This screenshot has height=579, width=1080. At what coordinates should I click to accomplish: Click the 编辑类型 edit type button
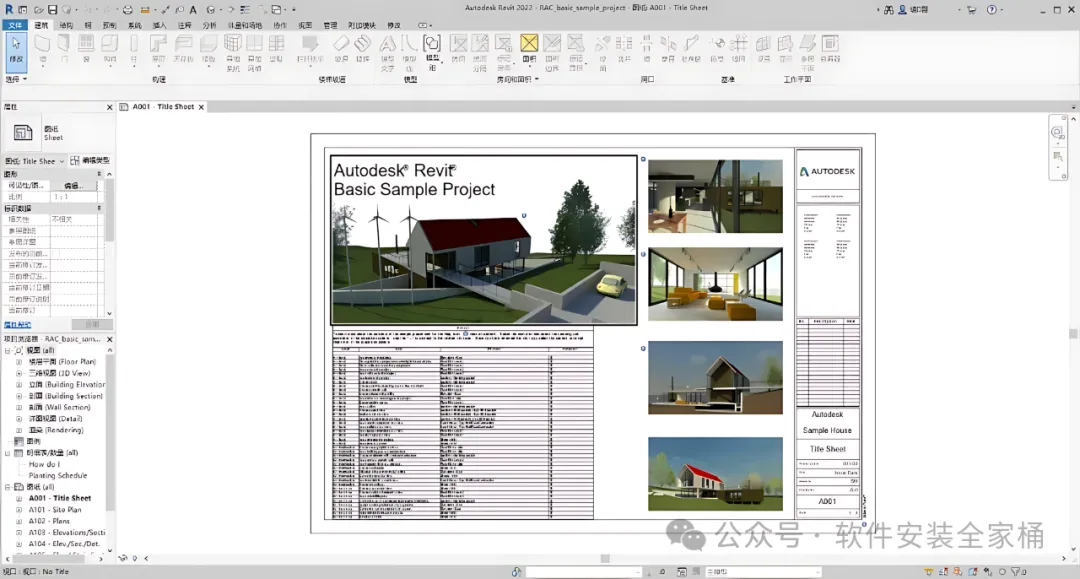[x=90, y=160]
